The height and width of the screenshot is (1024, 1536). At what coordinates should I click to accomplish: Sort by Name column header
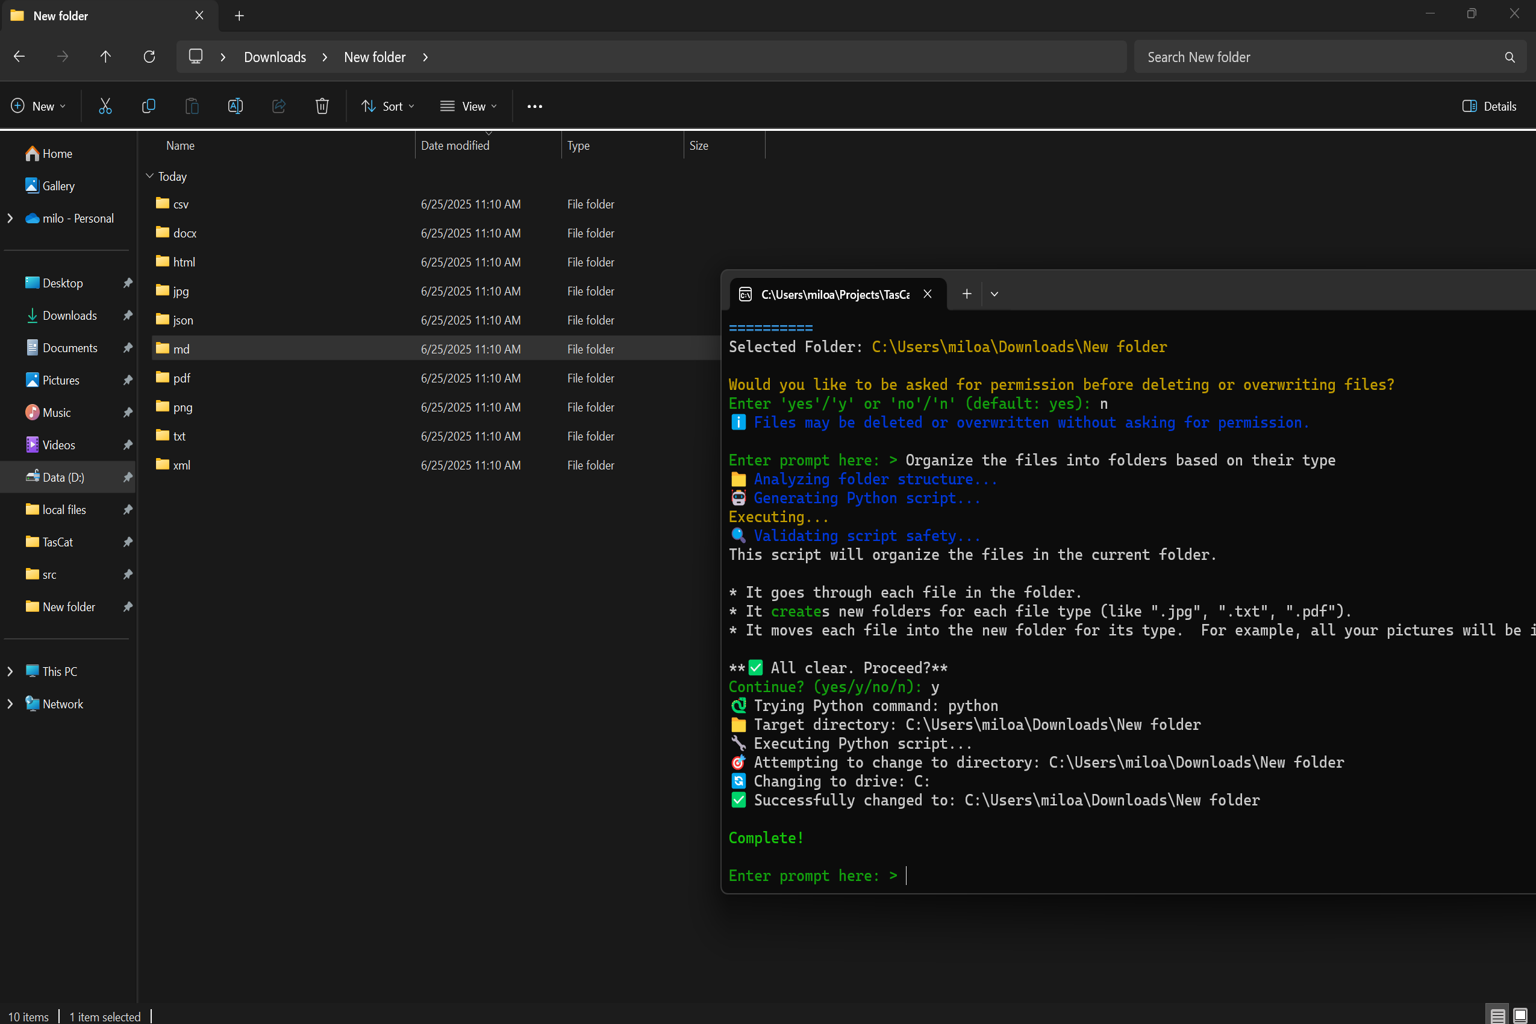(x=180, y=146)
